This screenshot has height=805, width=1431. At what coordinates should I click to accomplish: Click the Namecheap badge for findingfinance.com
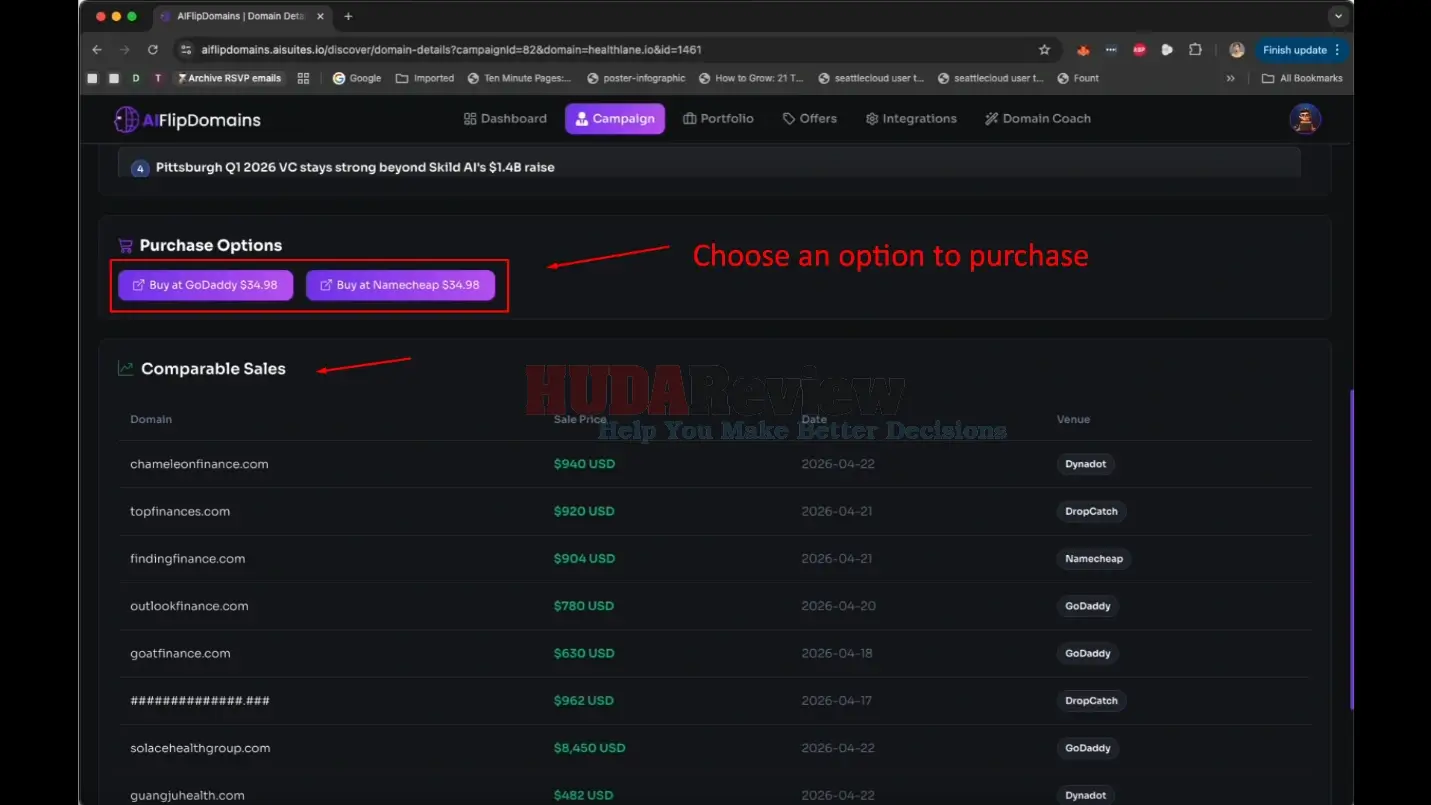pyautogui.click(x=1094, y=559)
